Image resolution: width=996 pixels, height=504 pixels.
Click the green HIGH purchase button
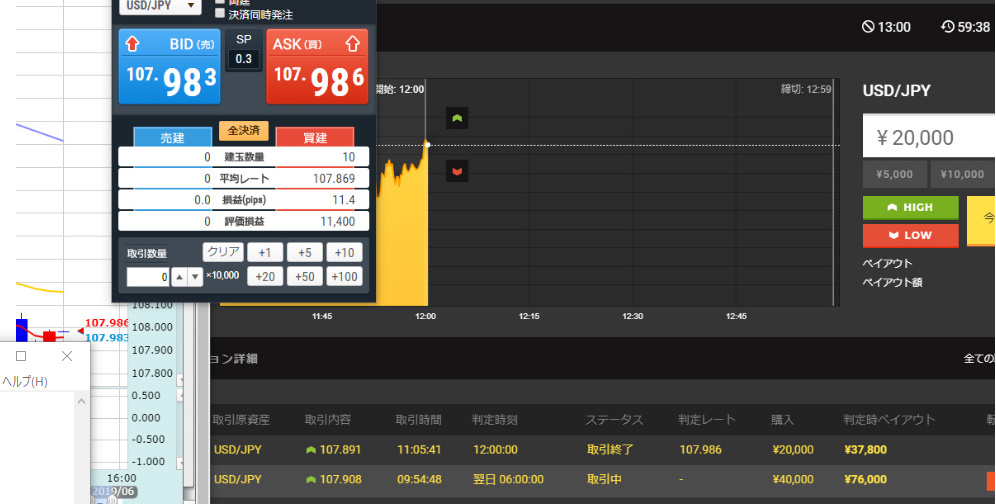tap(910, 208)
